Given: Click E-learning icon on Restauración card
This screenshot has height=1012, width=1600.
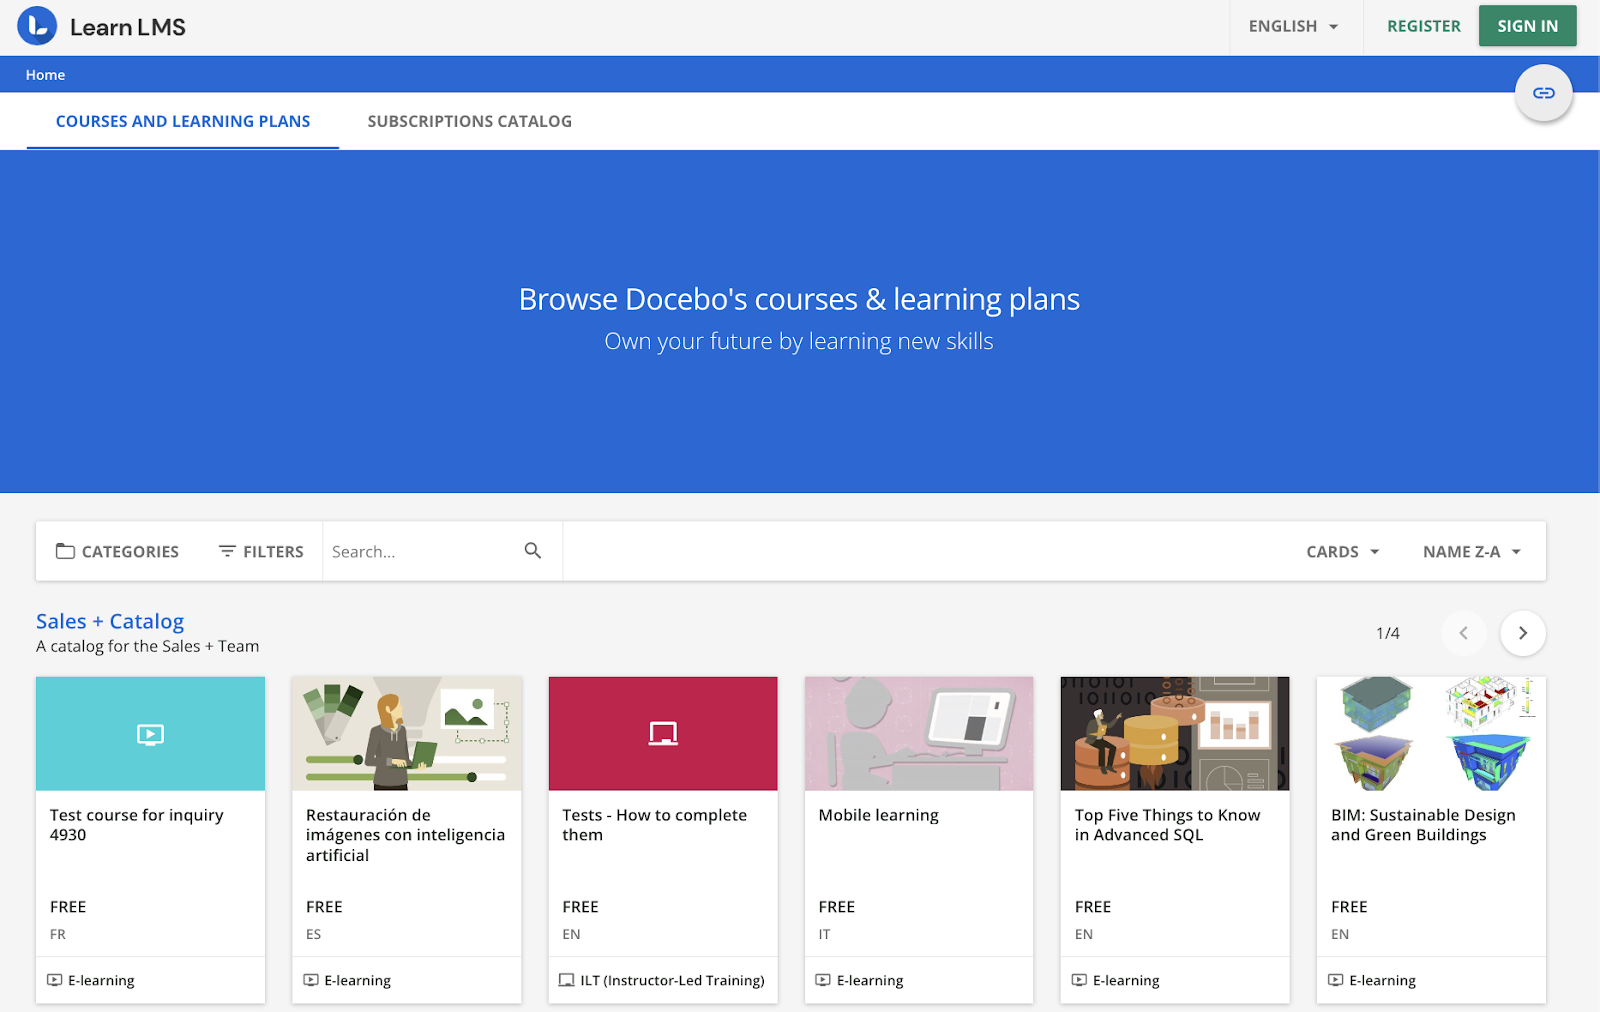Looking at the screenshot, I should [311, 980].
